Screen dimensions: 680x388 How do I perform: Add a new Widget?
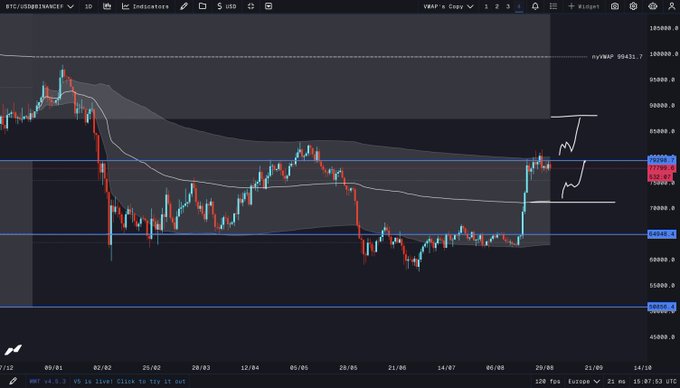pyautogui.click(x=584, y=7)
